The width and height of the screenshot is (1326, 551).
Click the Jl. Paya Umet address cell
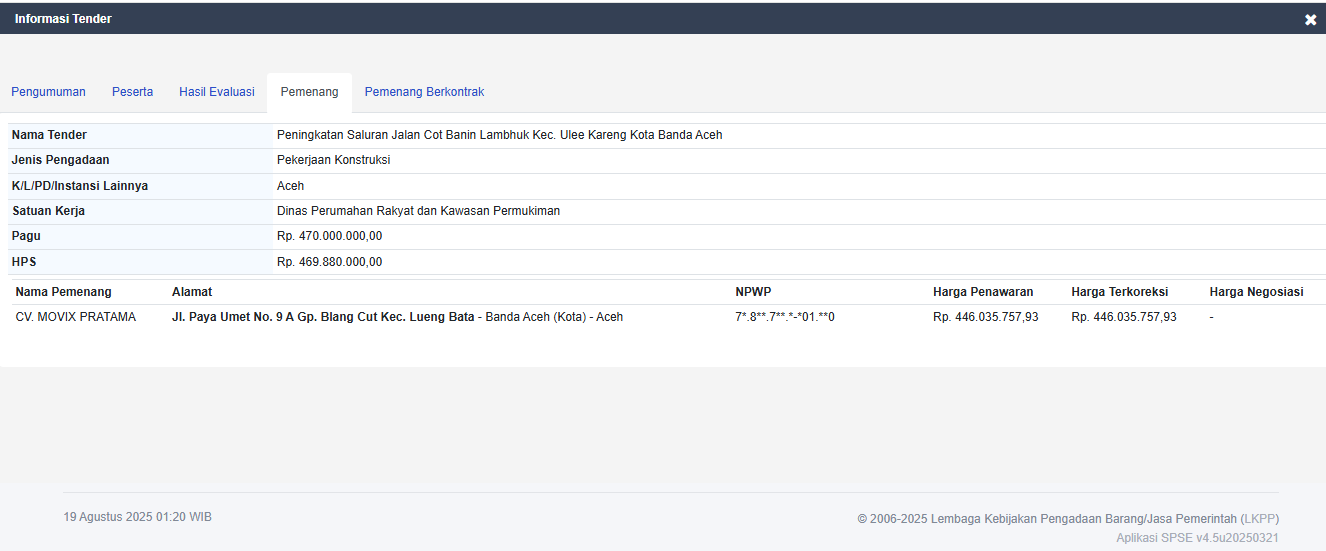pos(397,317)
